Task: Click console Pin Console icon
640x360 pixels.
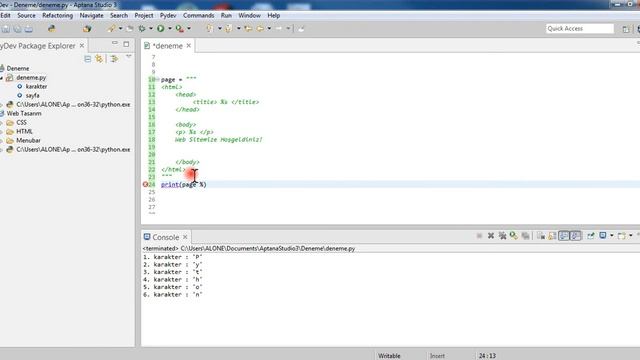Action: coord(591,236)
